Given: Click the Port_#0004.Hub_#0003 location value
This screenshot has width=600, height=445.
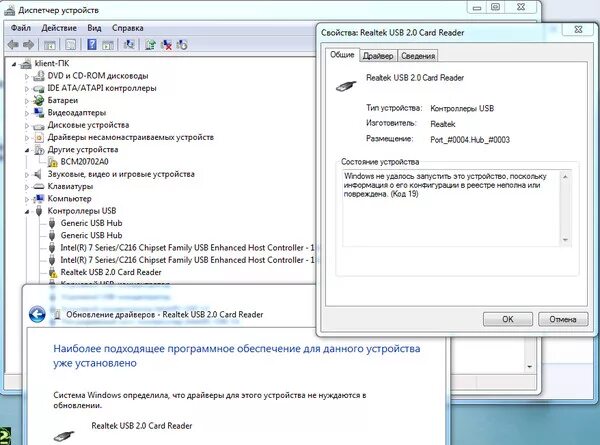Looking at the screenshot, I should 470,140.
